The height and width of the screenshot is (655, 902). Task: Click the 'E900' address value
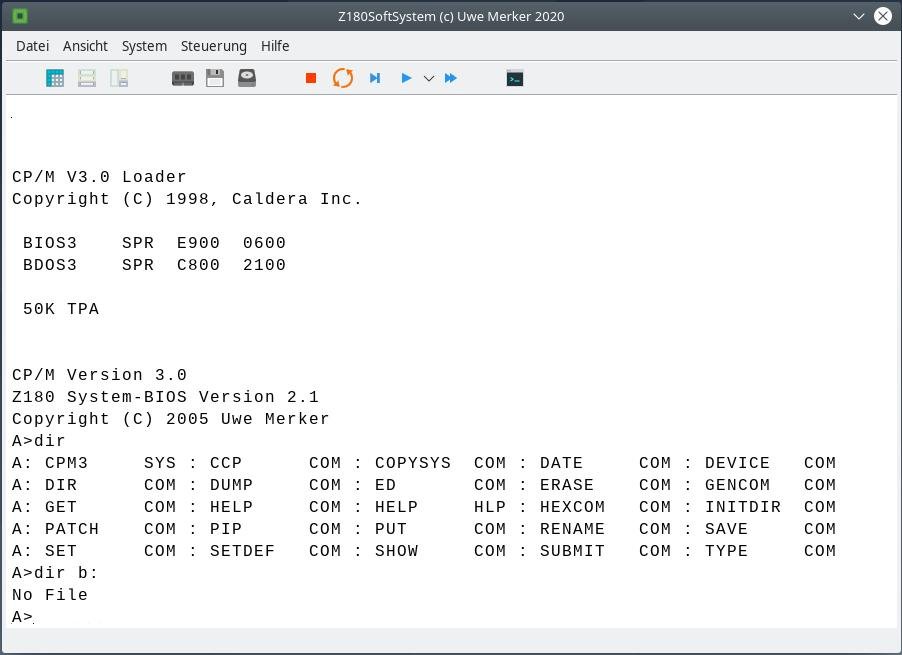pyautogui.click(x=198, y=243)
